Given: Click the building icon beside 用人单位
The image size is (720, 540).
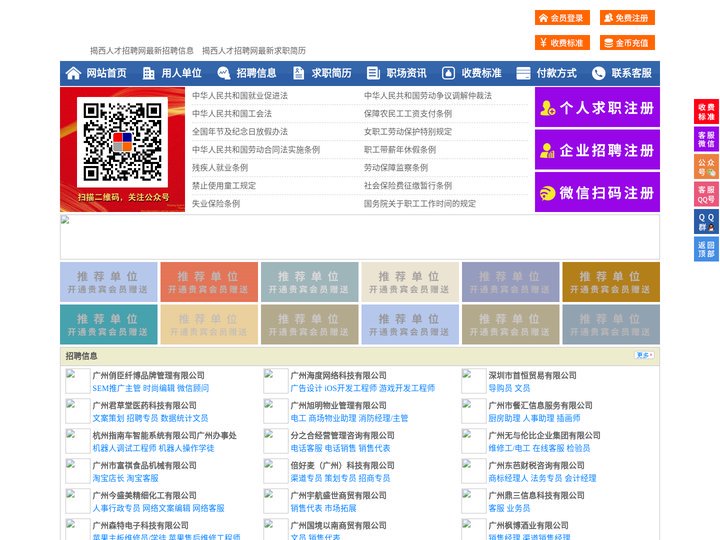Looking at the screenshot, I should [148, 73].
